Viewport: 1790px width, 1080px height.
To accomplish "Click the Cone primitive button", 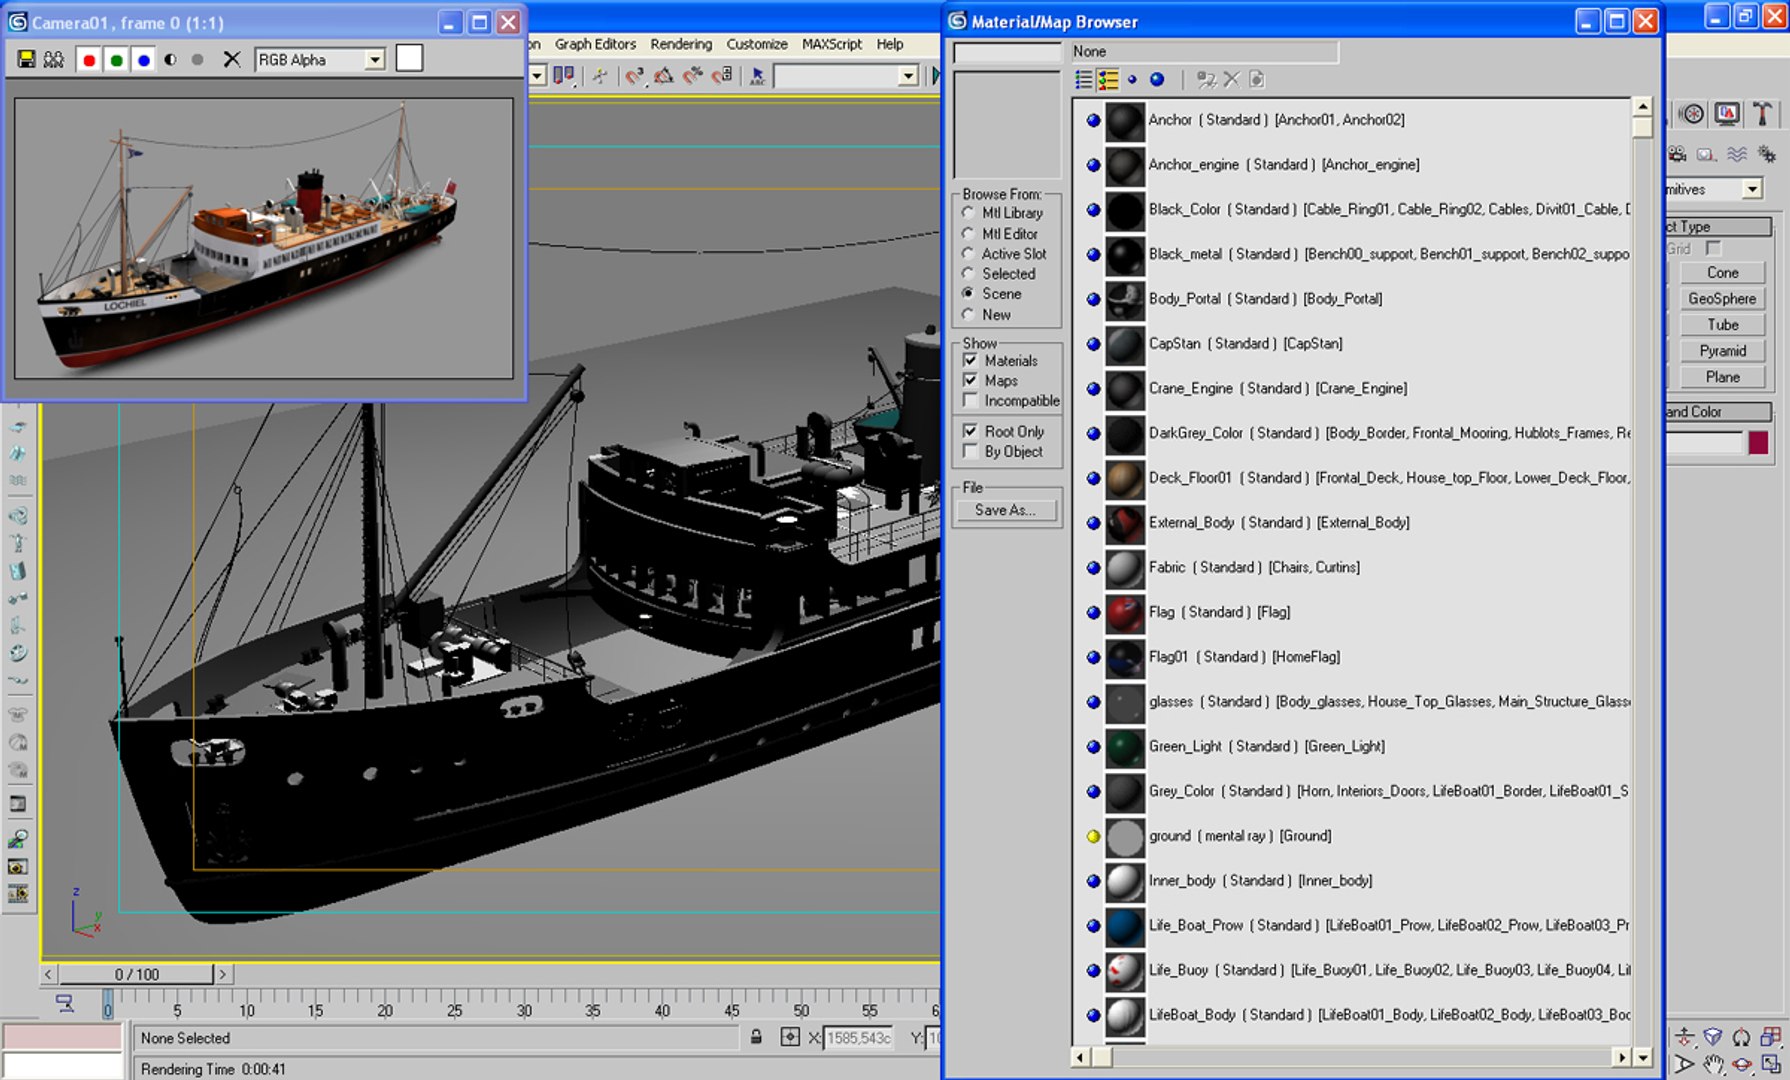I will [1722, 272].
